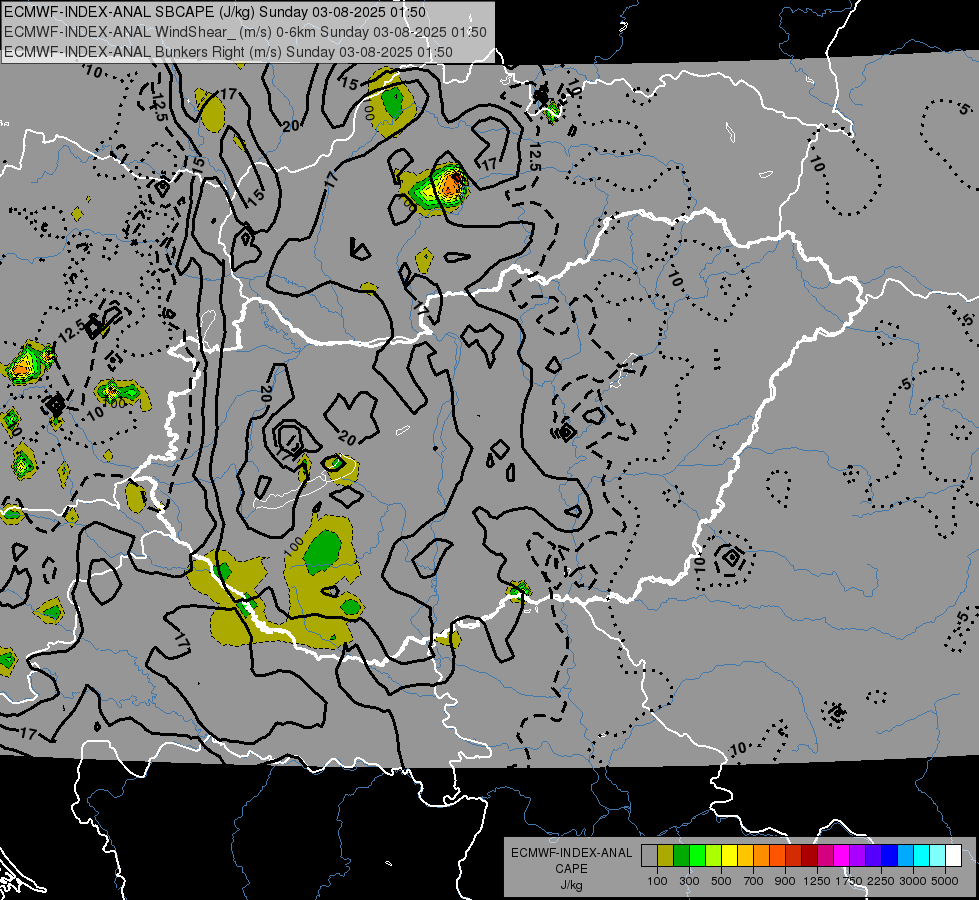The image size is (979, 900).
Task: Pick the gray swatch in CAPE legend
Action: click(x=649, y=856)
